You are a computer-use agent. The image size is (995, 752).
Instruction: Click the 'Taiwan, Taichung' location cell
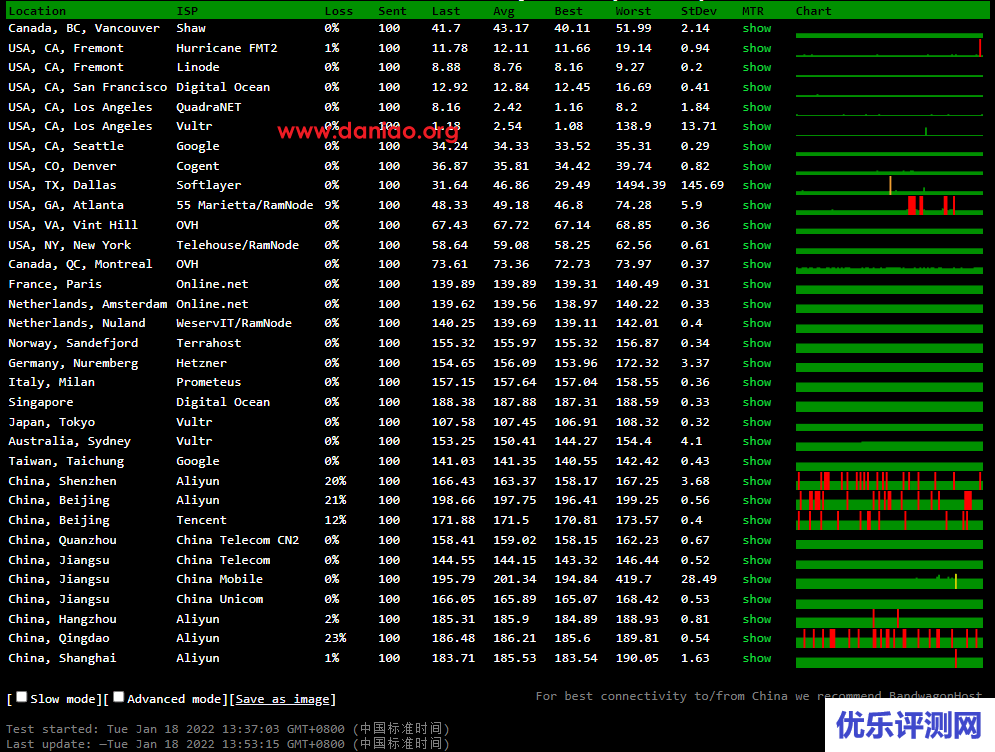pos(66,461)
